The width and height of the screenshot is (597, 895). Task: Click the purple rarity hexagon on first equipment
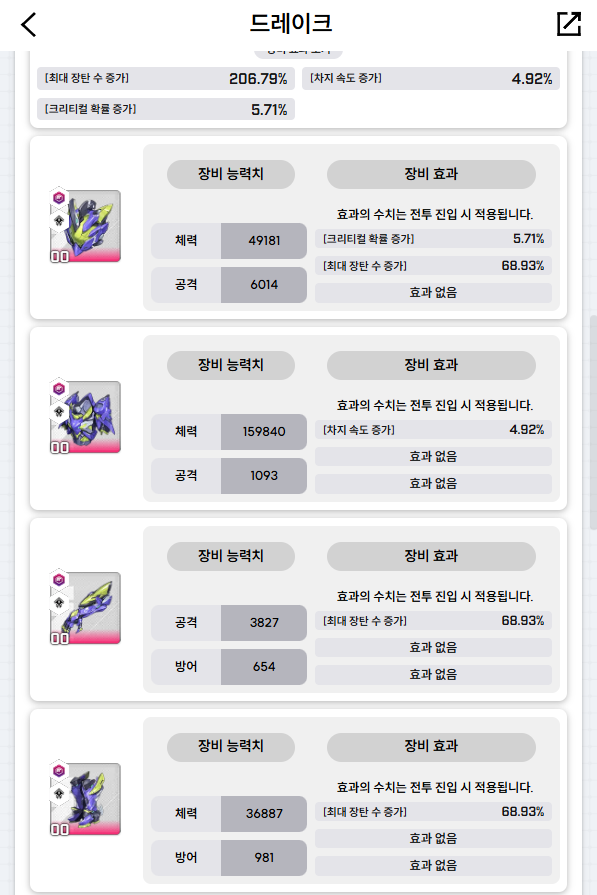tap(58, 197)
